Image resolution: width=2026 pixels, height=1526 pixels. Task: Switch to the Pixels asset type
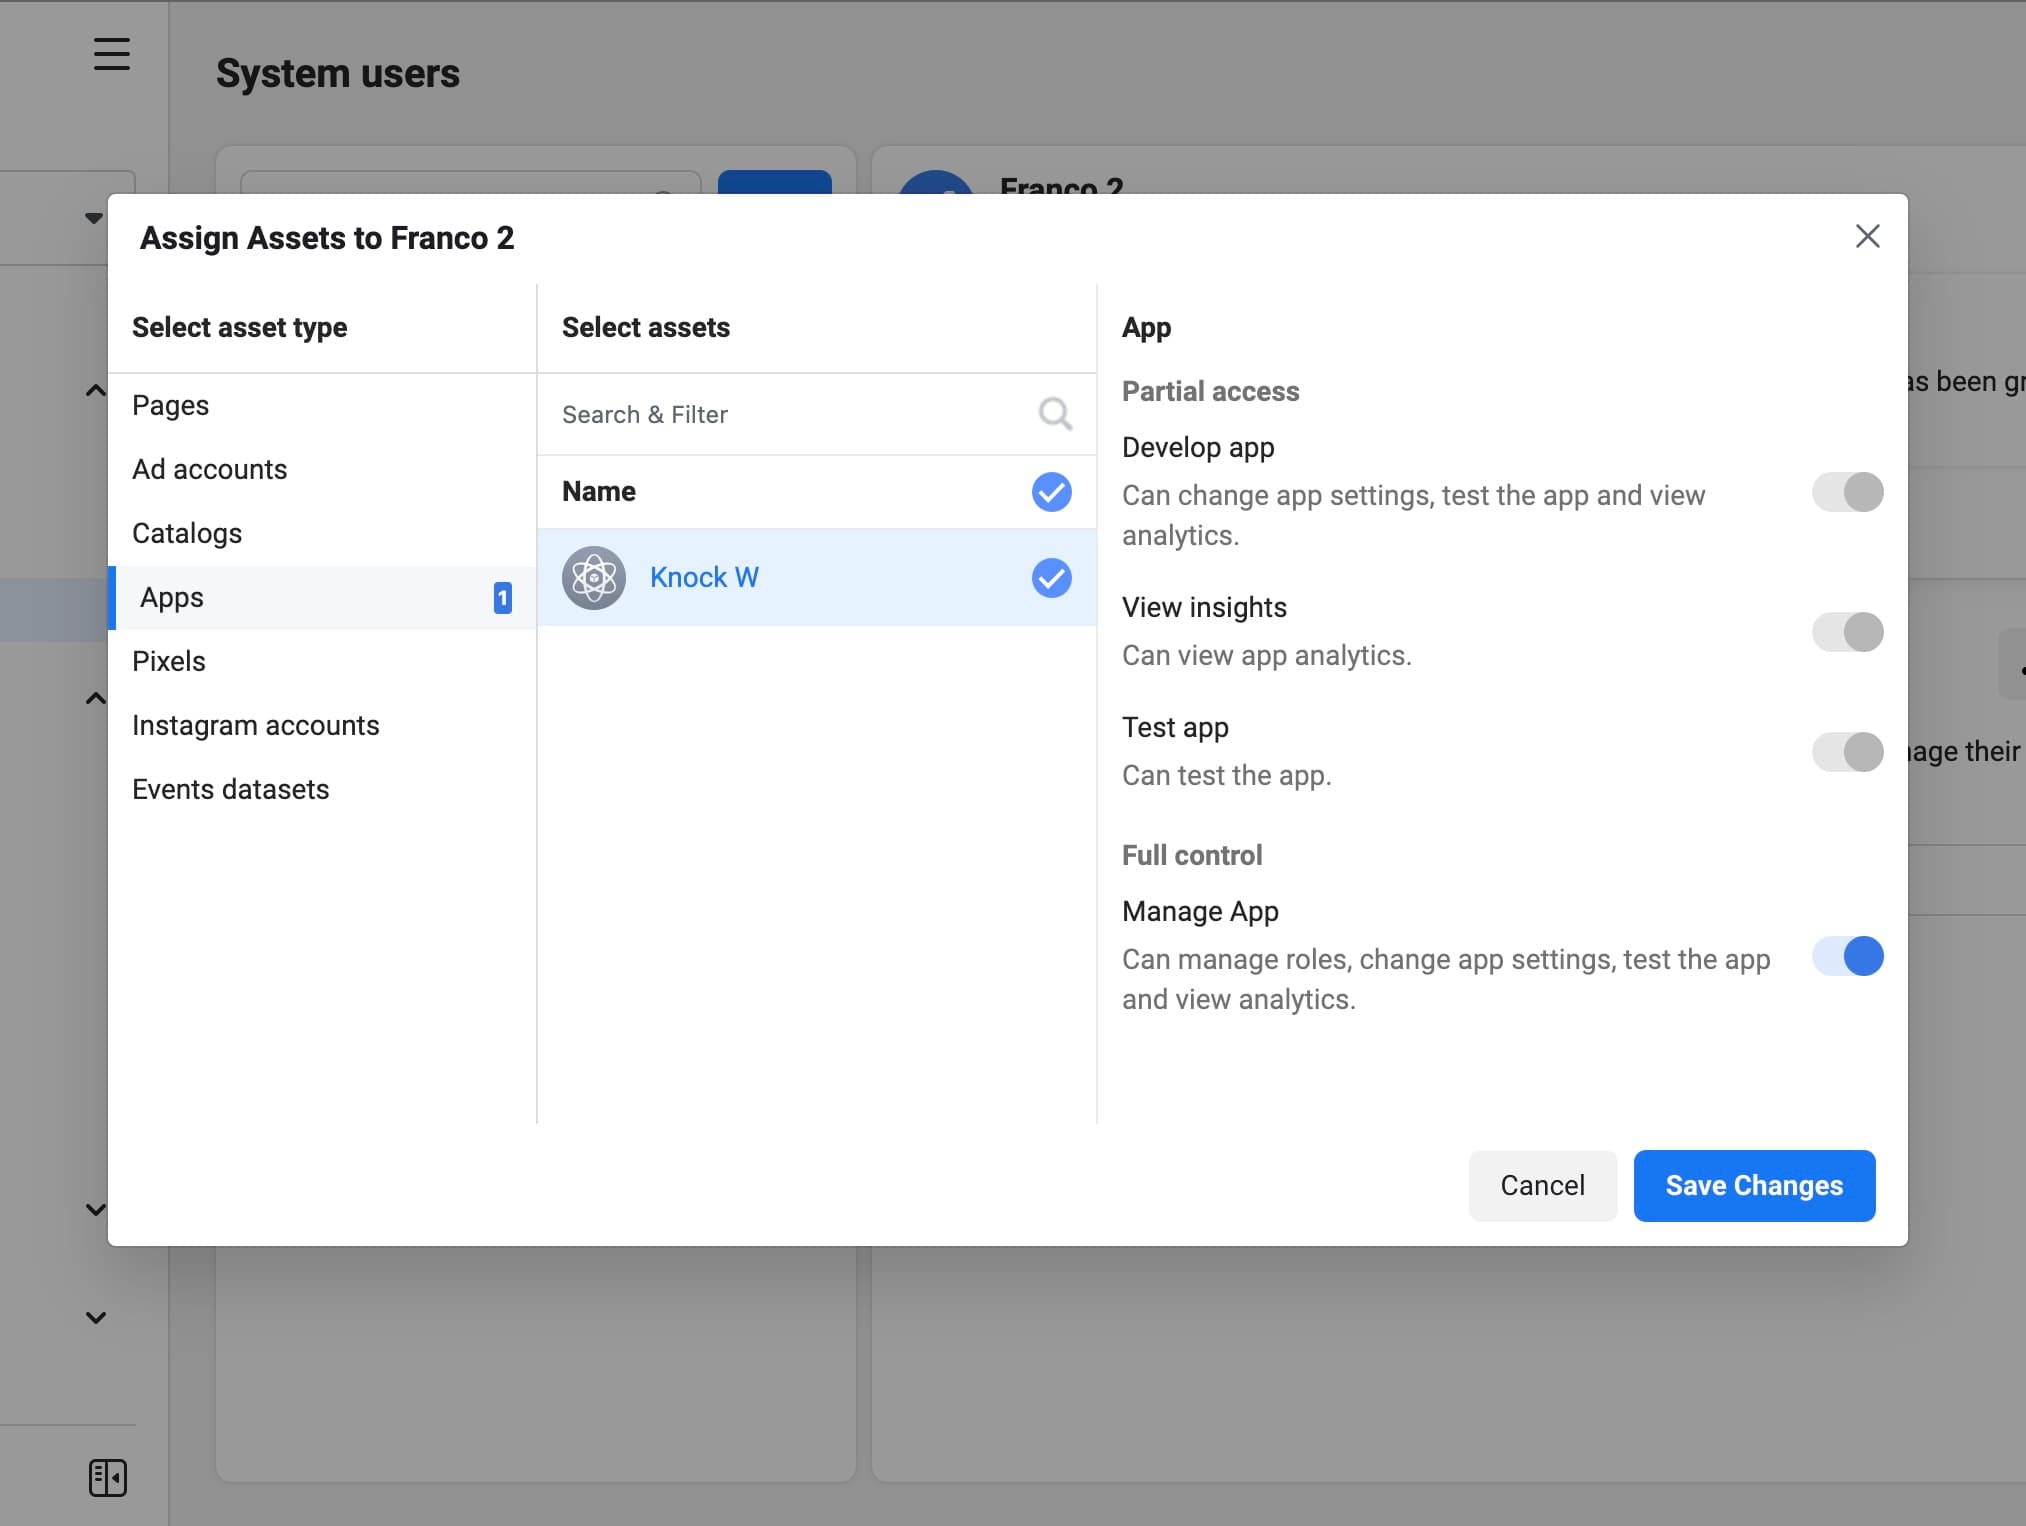point(168,661)
